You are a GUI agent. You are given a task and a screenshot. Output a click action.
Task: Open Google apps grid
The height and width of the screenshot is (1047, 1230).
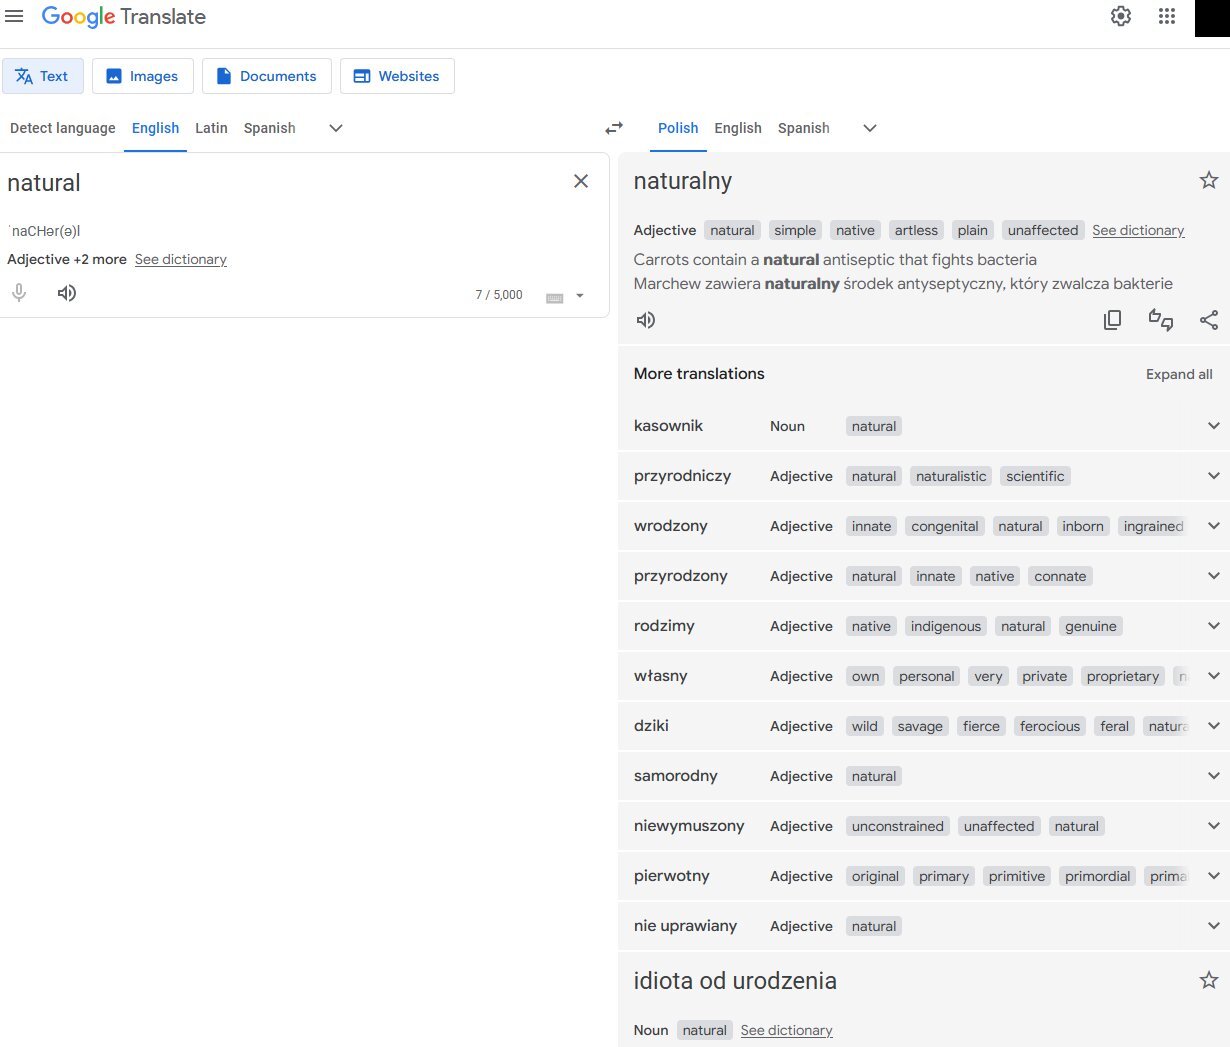(1167, 16)
